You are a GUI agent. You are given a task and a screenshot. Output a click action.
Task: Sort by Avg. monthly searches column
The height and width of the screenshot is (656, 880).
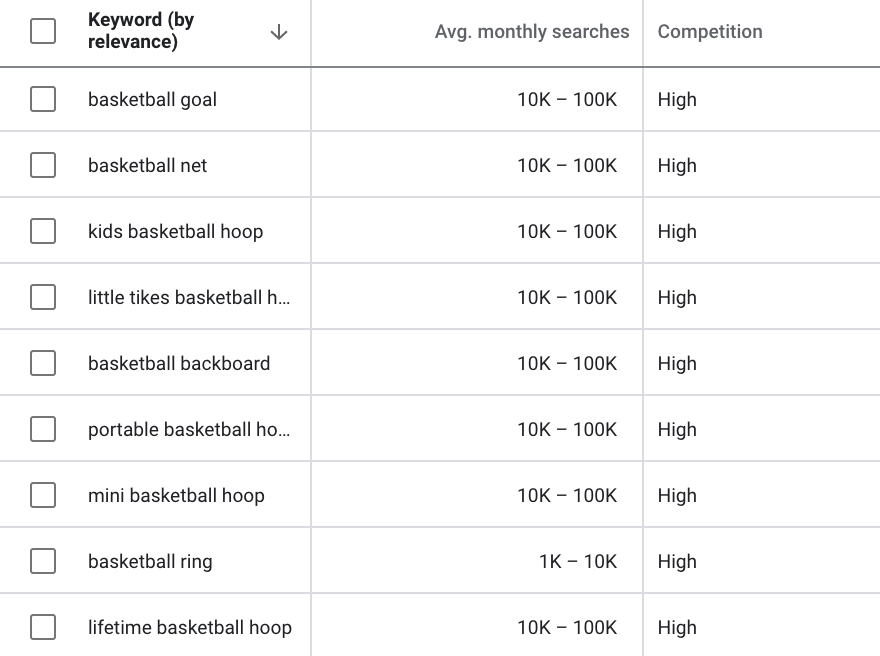(x=532, y=31)
